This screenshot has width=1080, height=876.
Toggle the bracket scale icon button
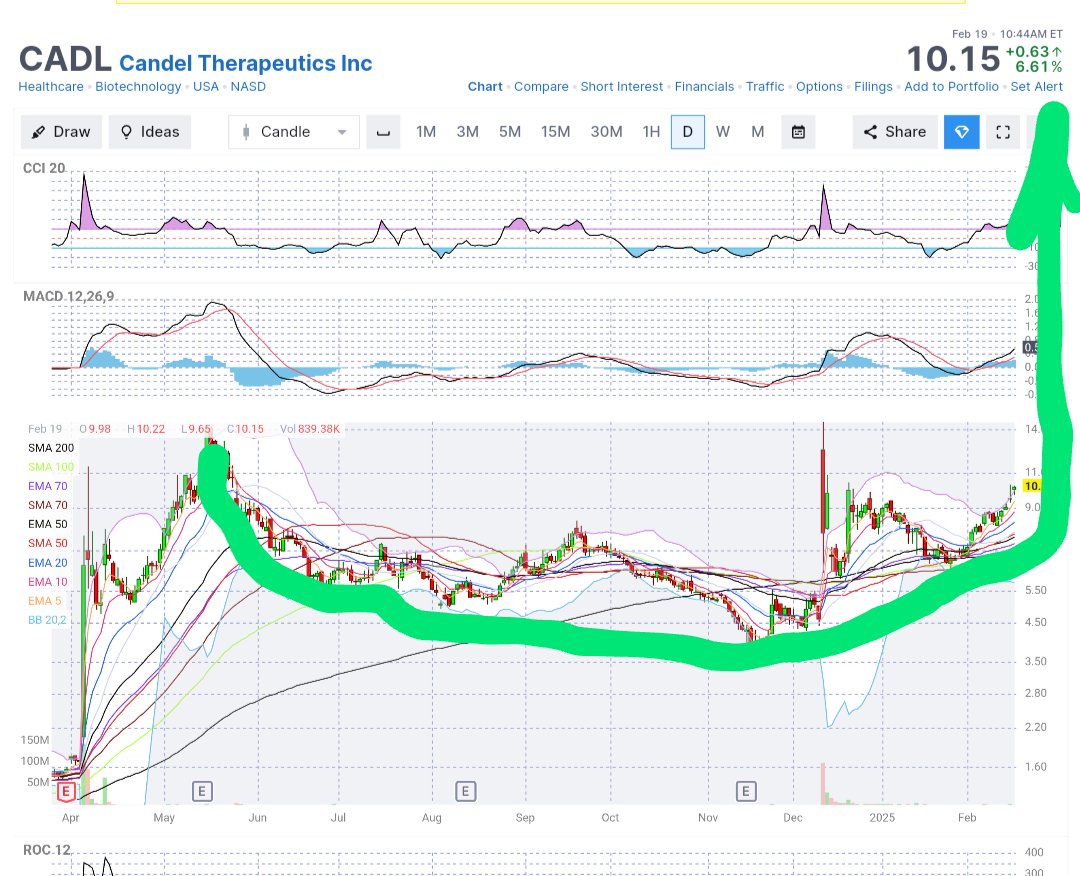[384, 132]
